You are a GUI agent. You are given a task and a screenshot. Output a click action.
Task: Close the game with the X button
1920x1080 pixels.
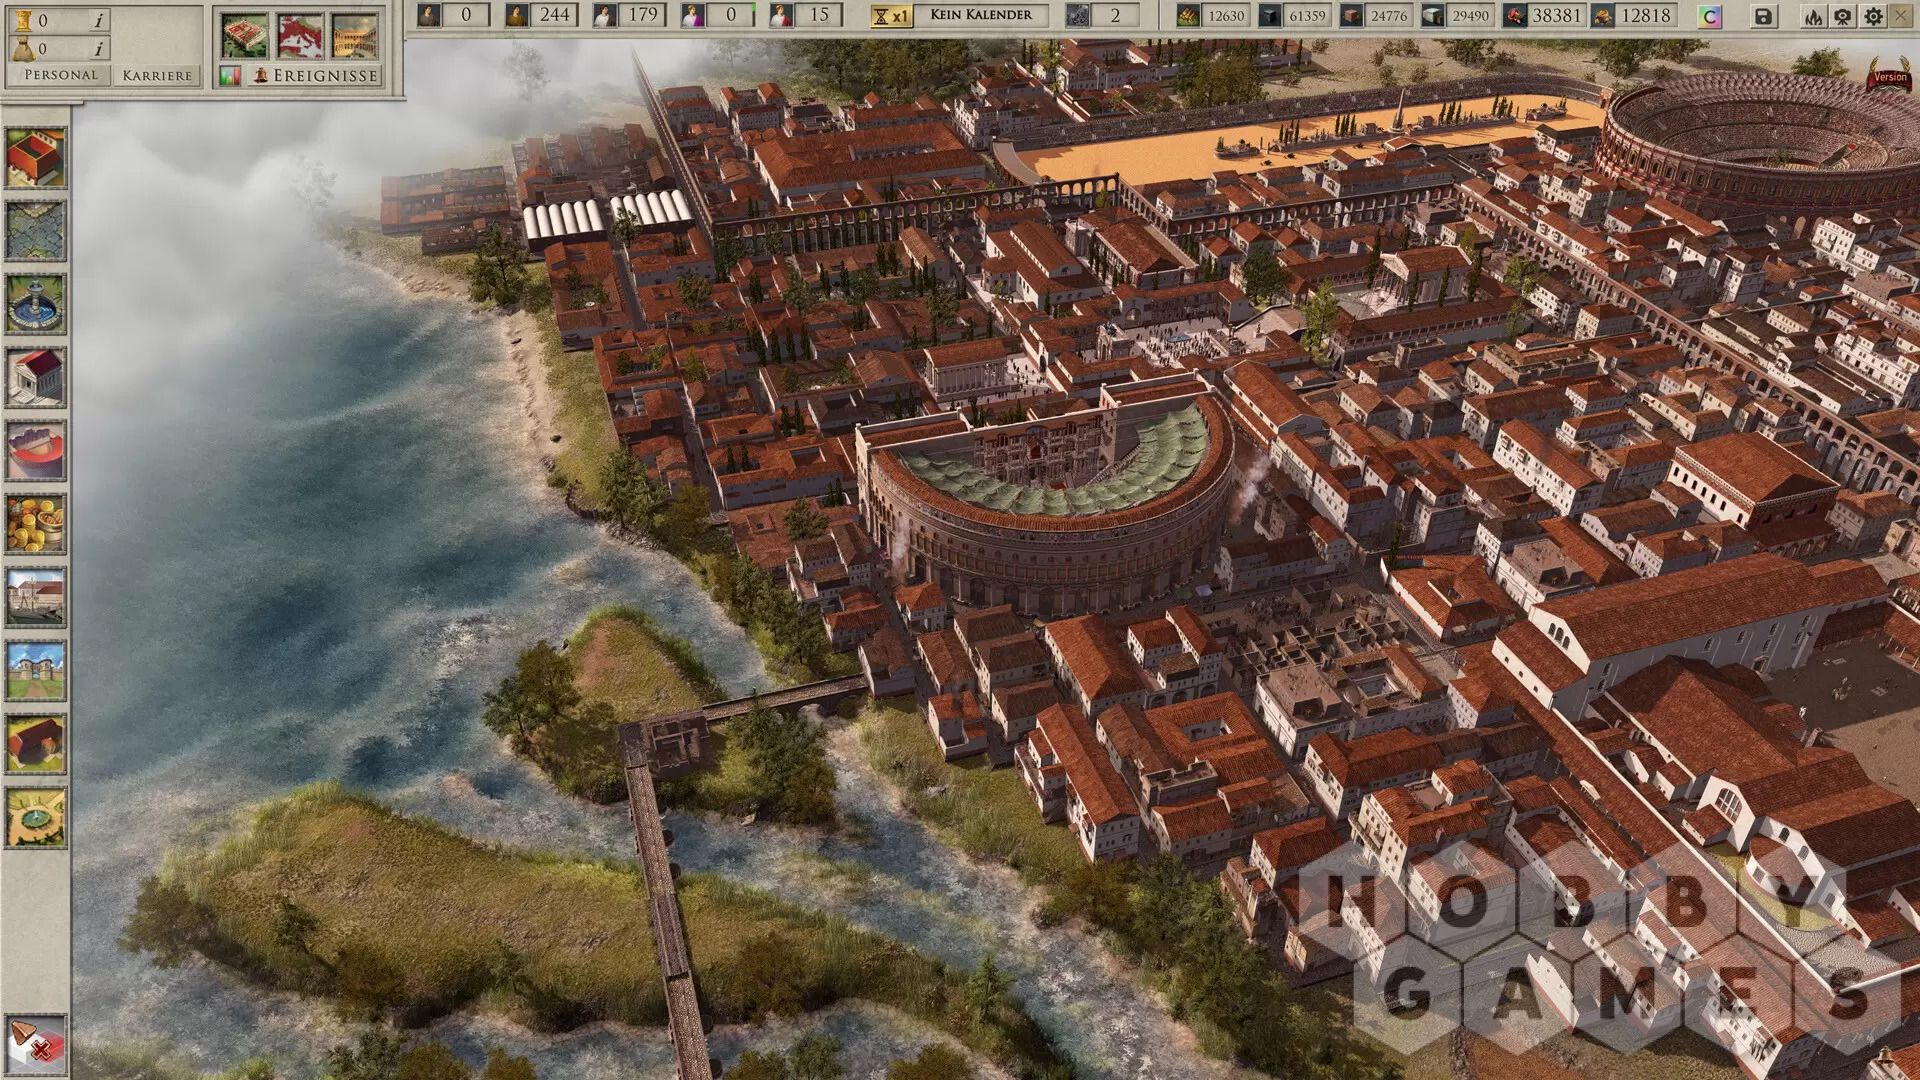[1901, 16]
